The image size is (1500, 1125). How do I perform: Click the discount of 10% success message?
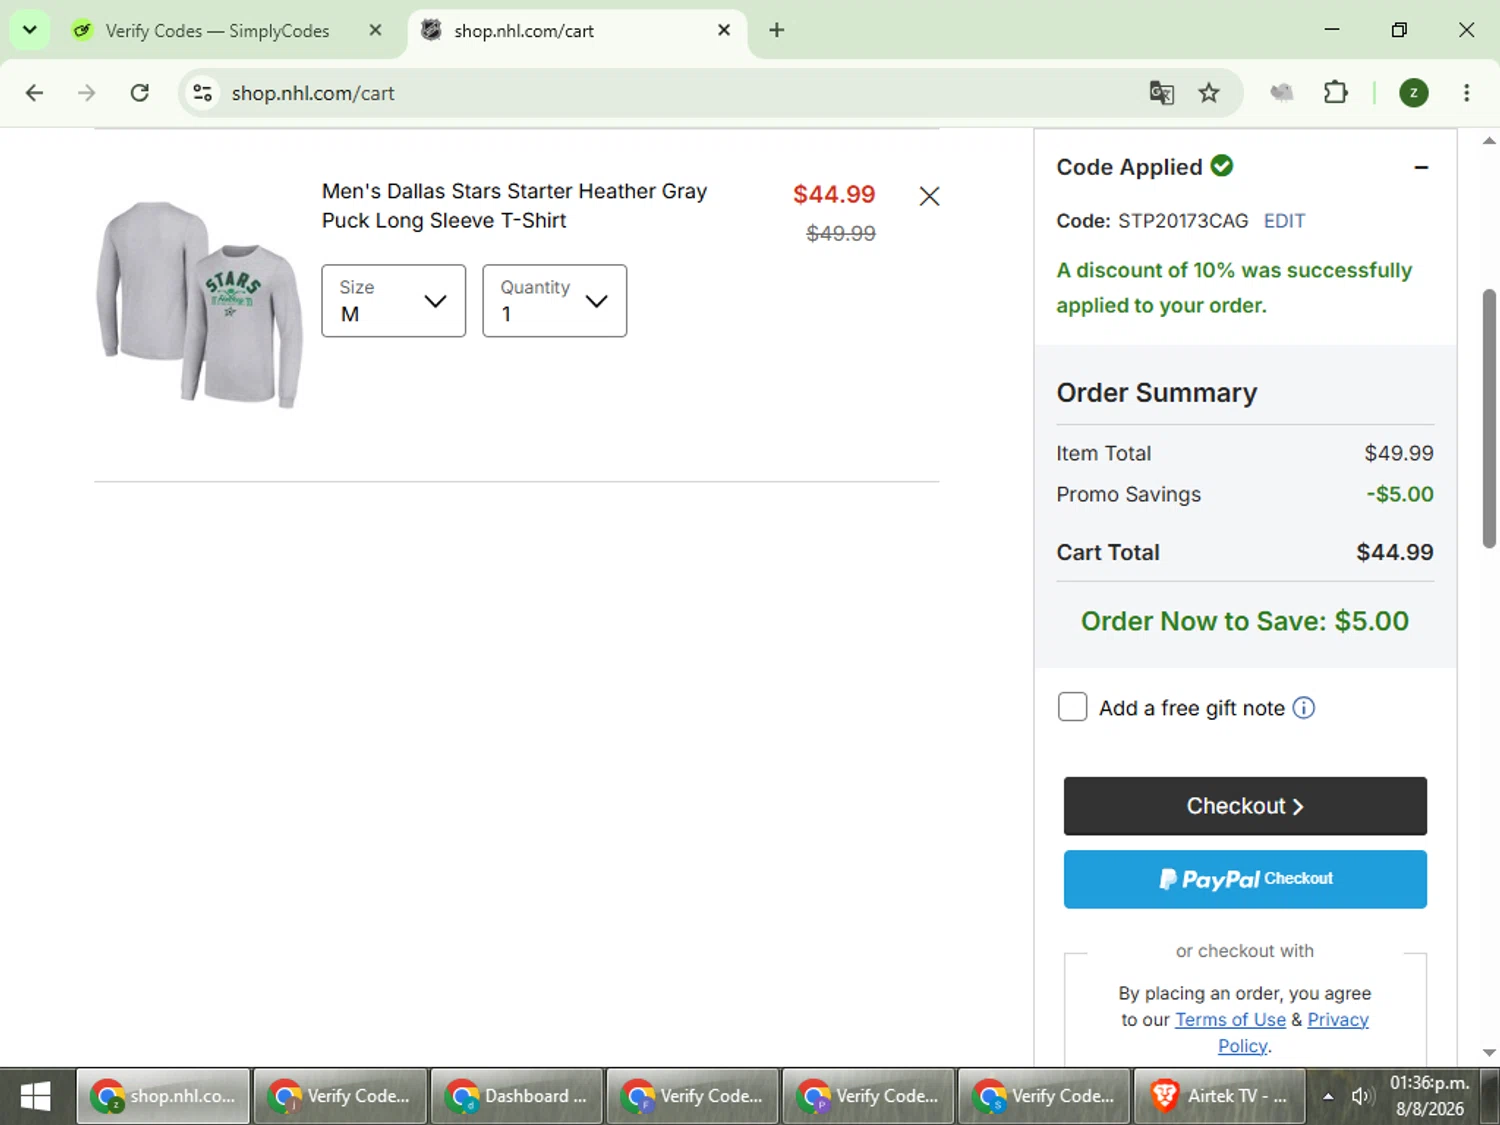[1235, 288]
